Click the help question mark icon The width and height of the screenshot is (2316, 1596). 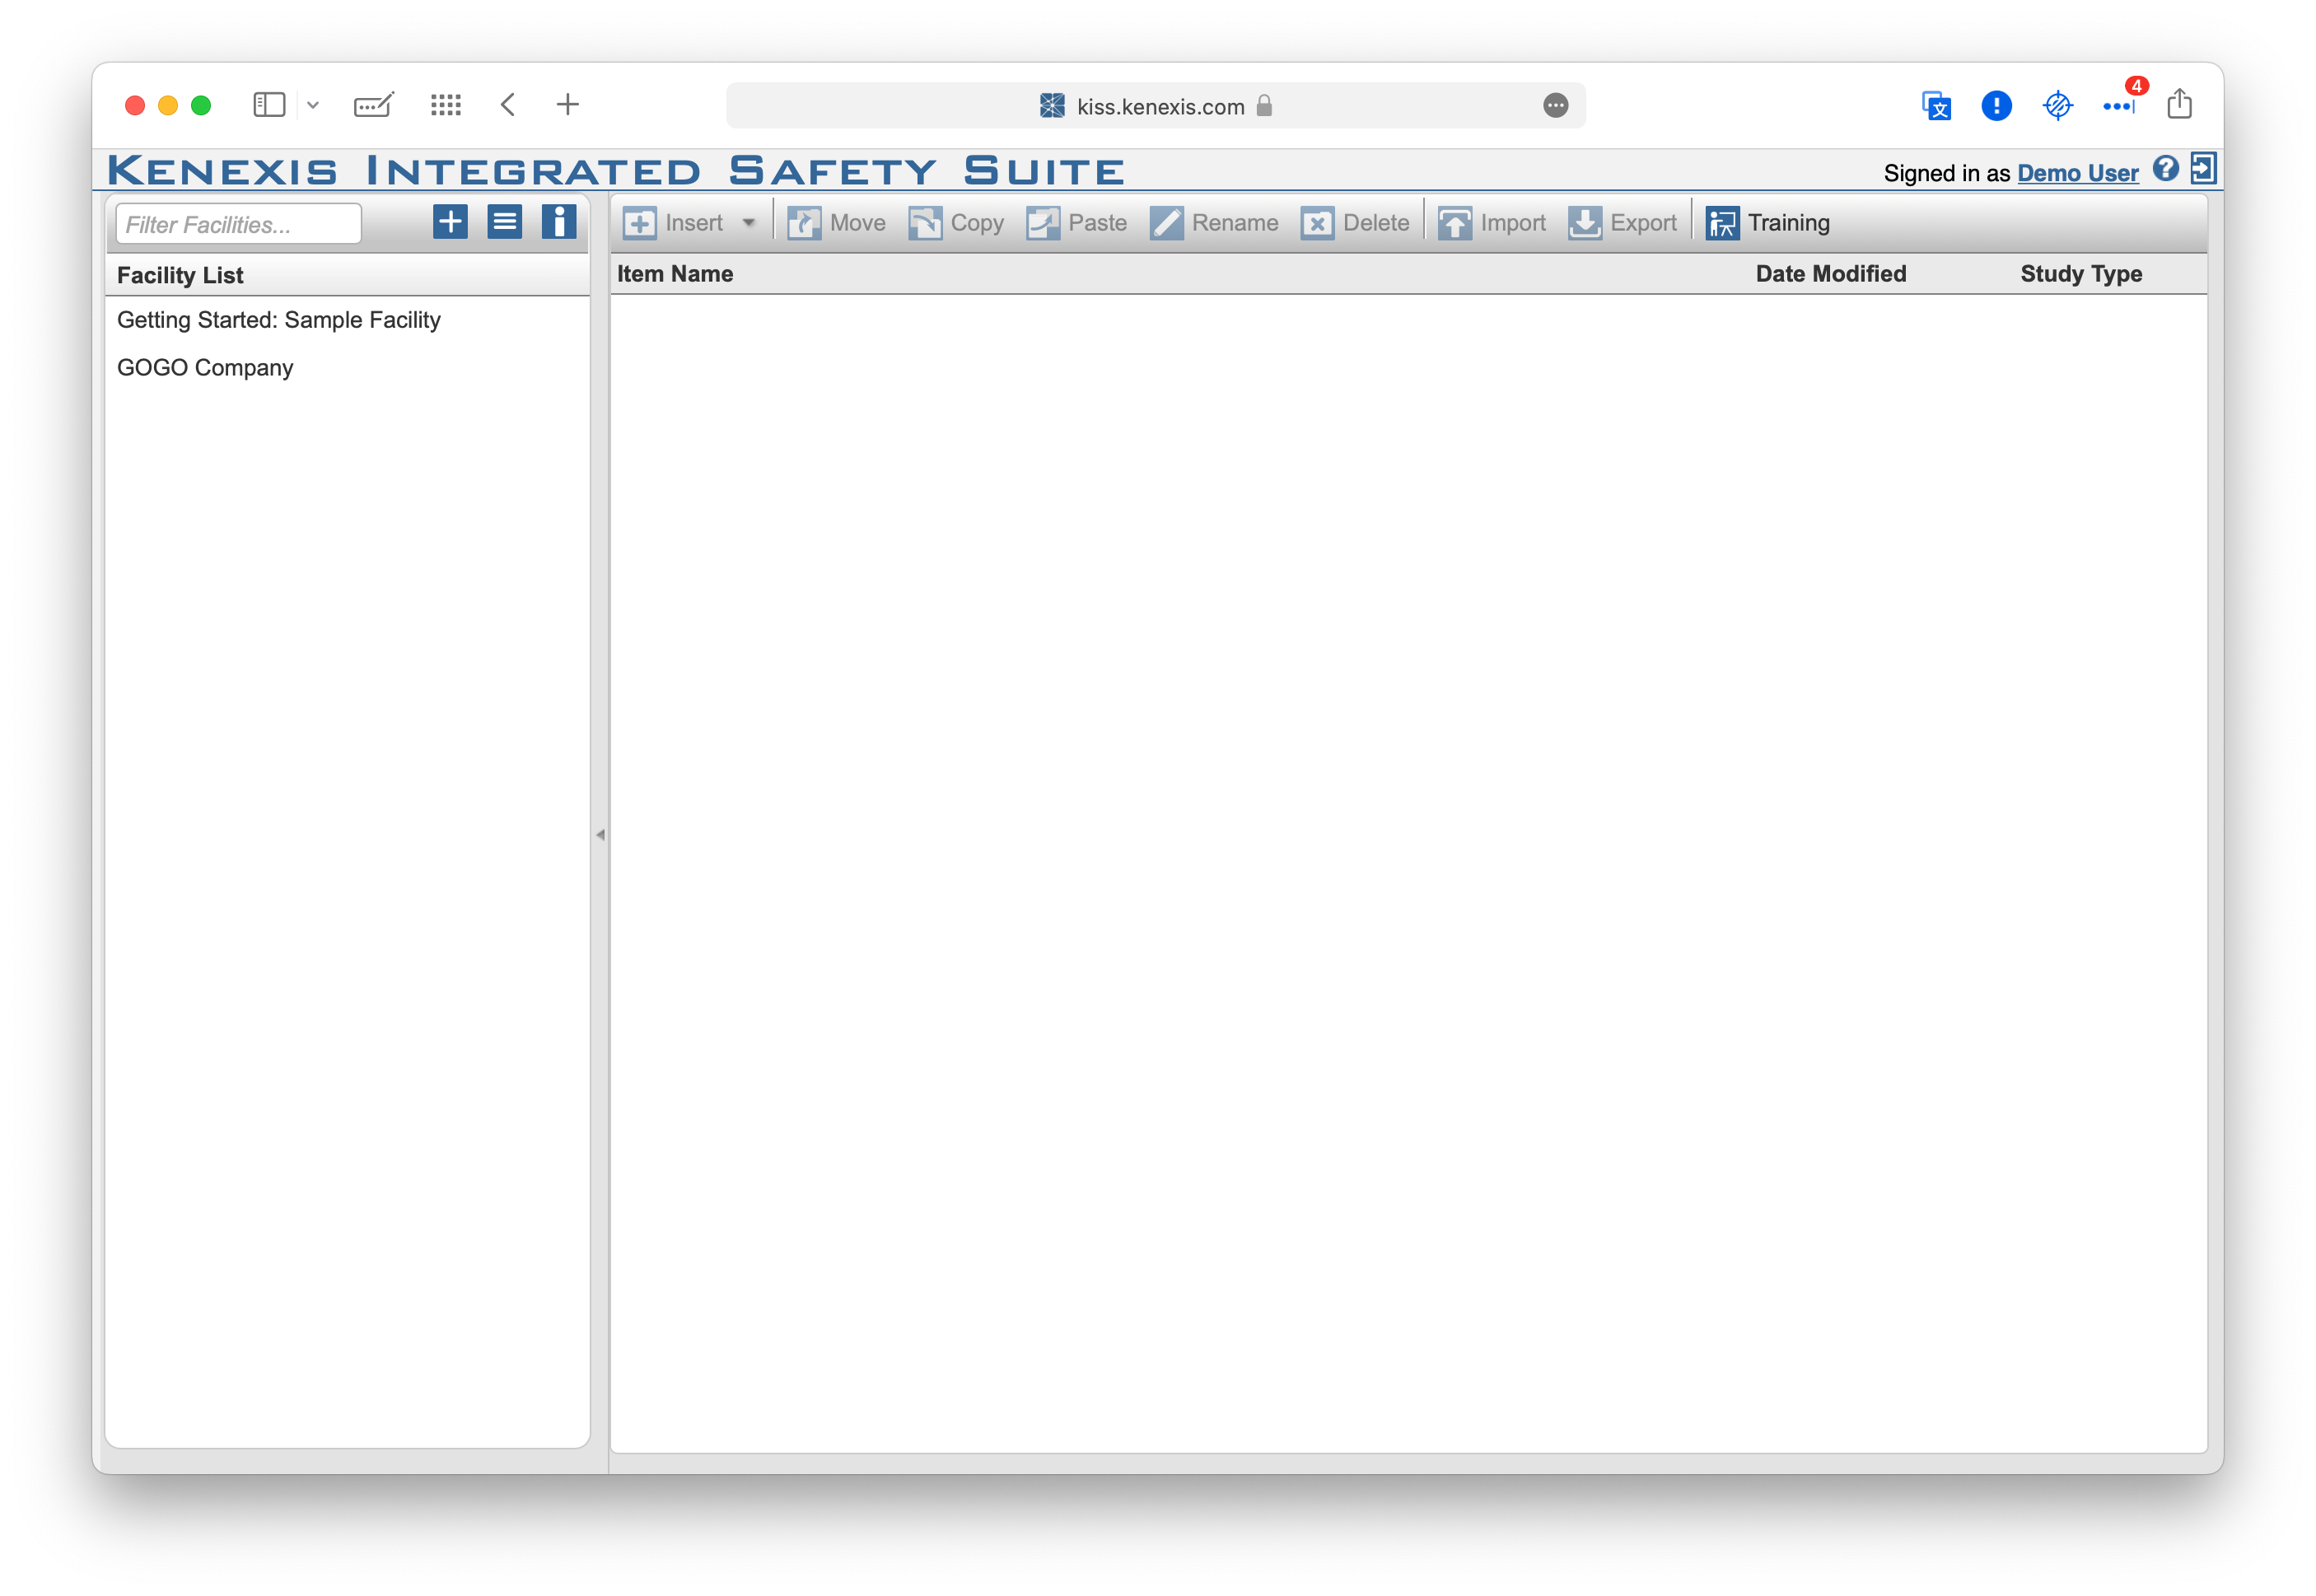(2165, 169)
